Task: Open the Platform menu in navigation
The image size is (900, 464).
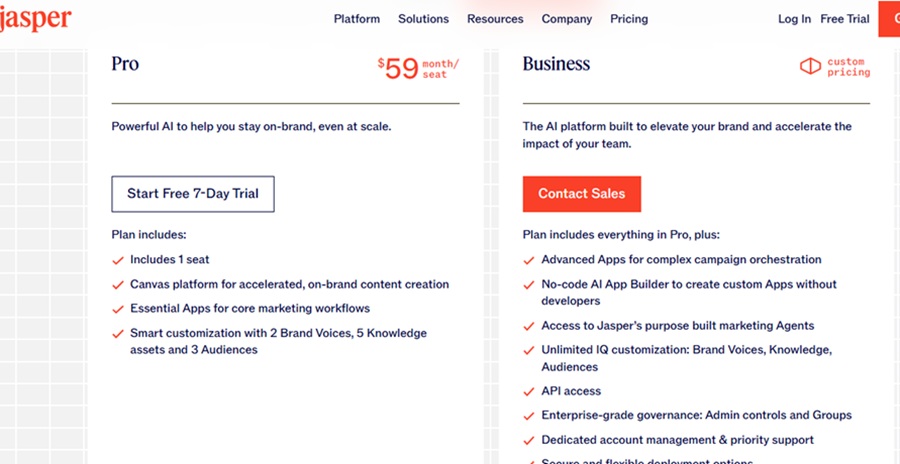Action: (x=357, y=19)
